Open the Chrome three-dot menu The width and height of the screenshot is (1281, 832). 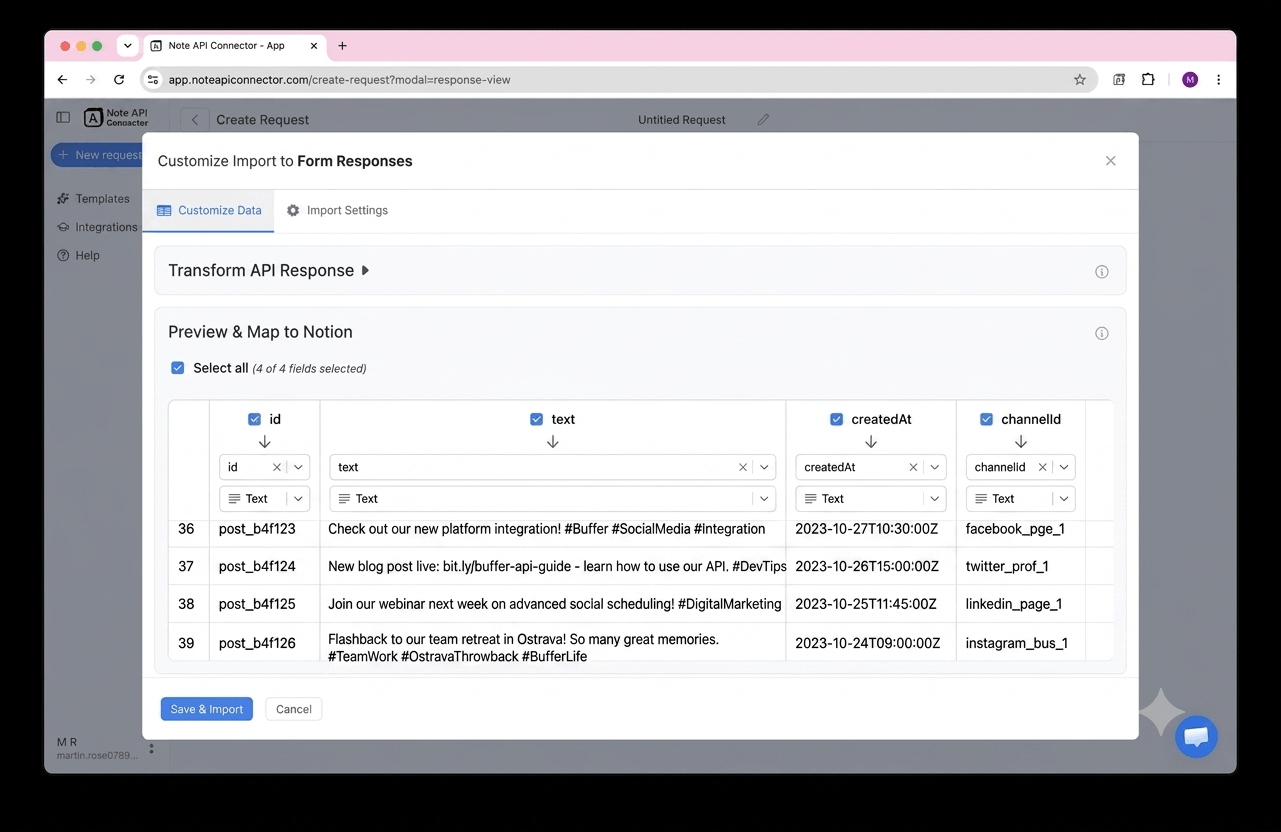pos(1218,80)
